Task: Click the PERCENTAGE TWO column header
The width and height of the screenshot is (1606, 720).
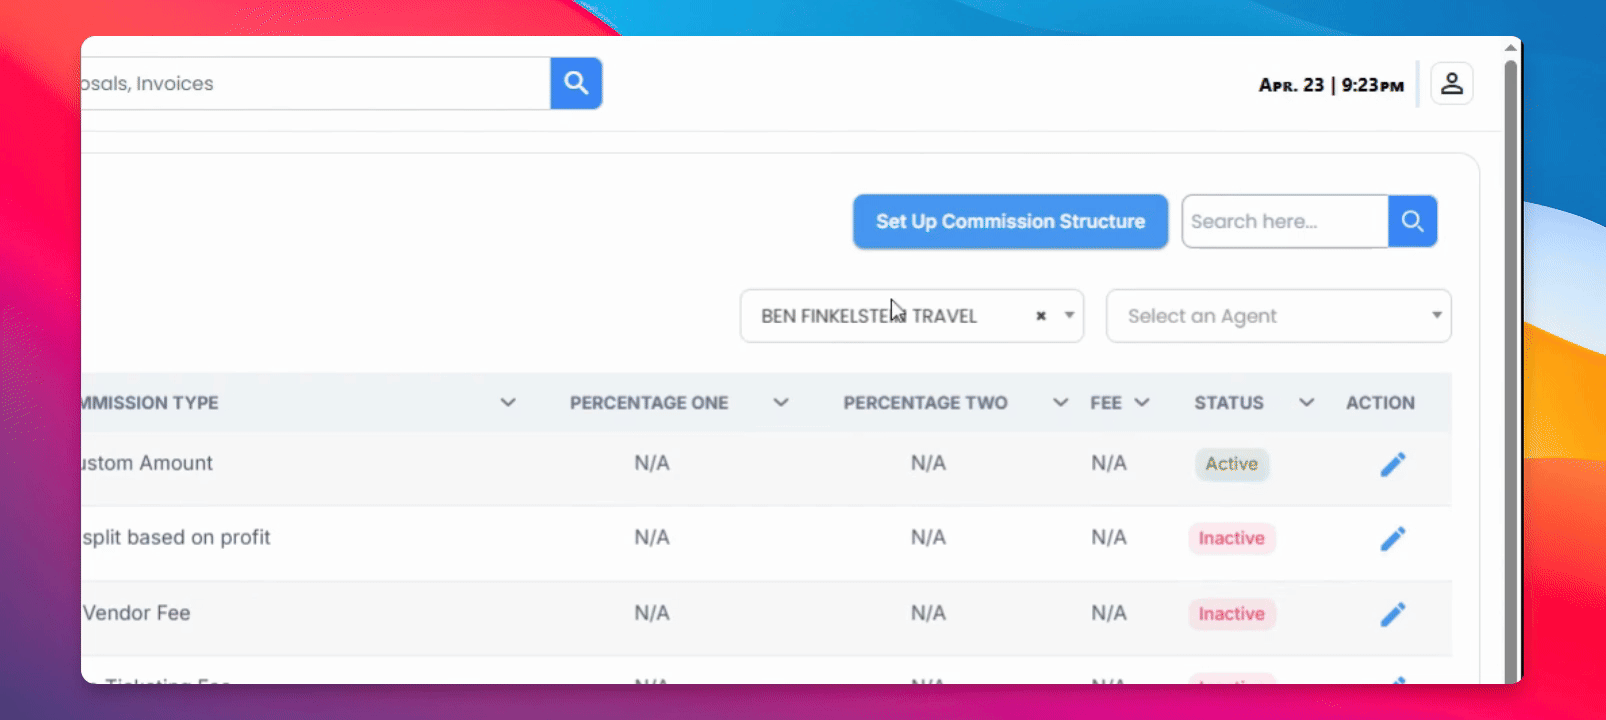Action: [925, 403]
